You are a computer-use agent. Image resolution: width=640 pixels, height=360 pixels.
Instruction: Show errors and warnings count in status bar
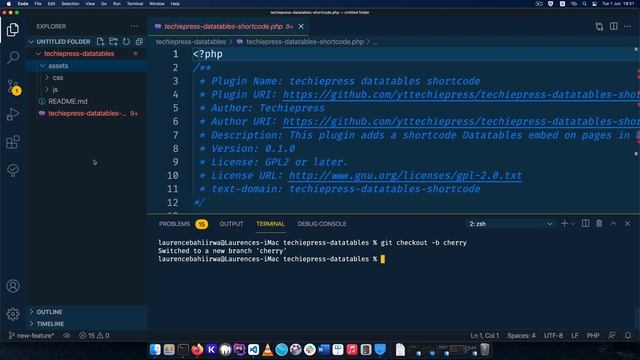pyautogui.click(x=94, y=336)
